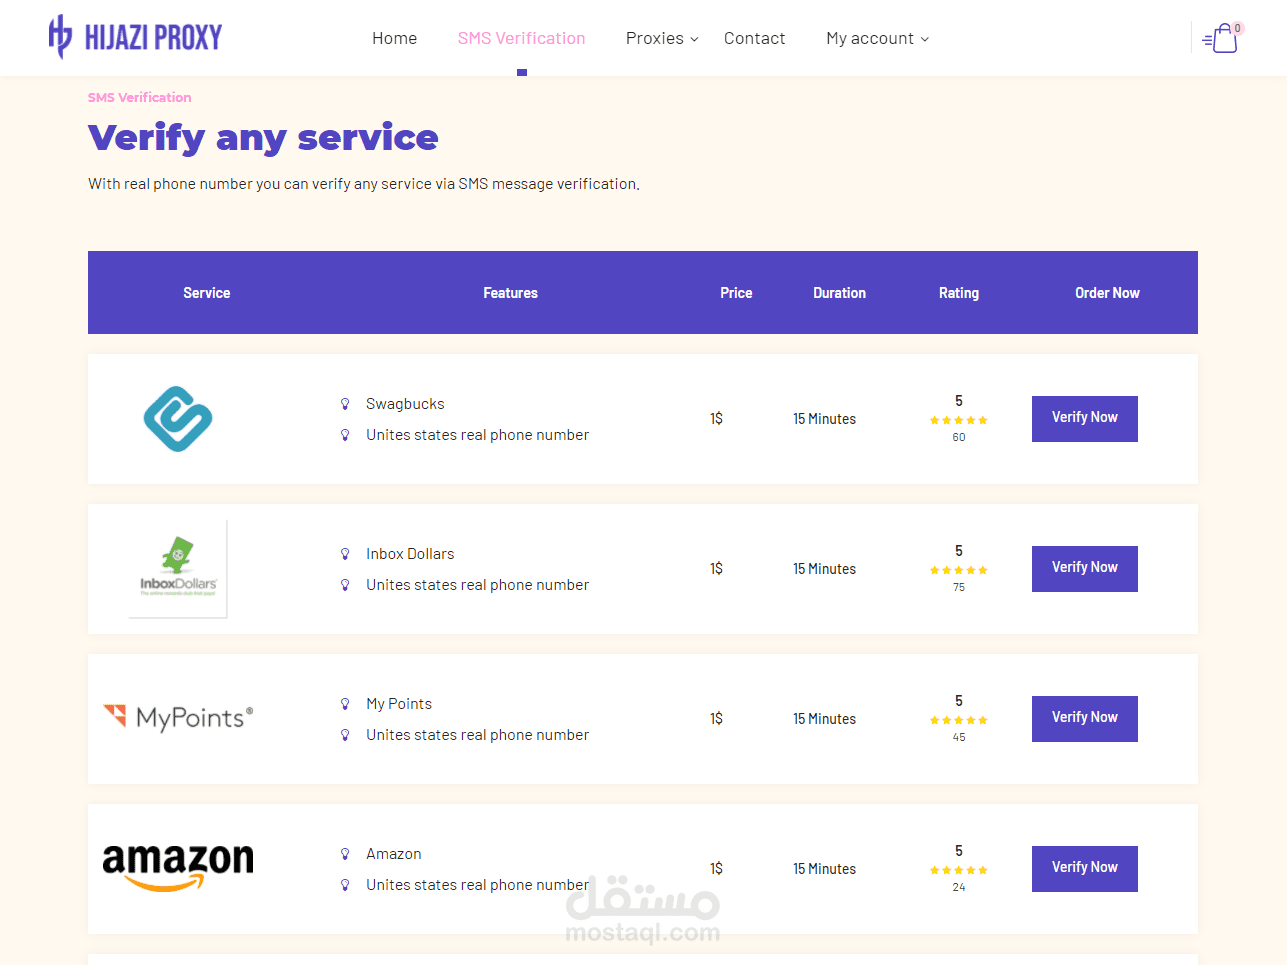The image size is (1287, 965).
Task: Click the lightbulb icon beside Amazon text
Action: (x=345, y=854)
